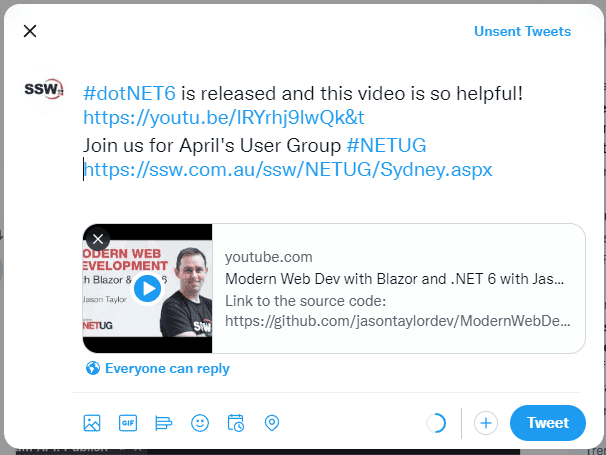Click the SSW profile avatar
Viewport: 606px width, 455px height.
(43, 89)
